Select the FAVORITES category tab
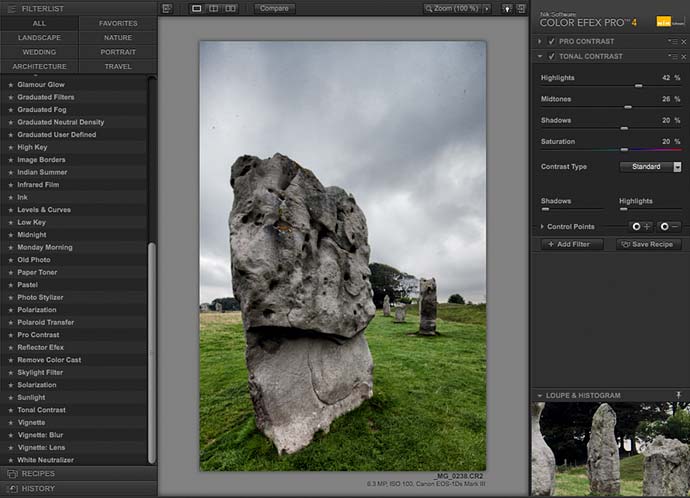The width and height of the screenshot is (690, 498). click(x=118, y=23)
